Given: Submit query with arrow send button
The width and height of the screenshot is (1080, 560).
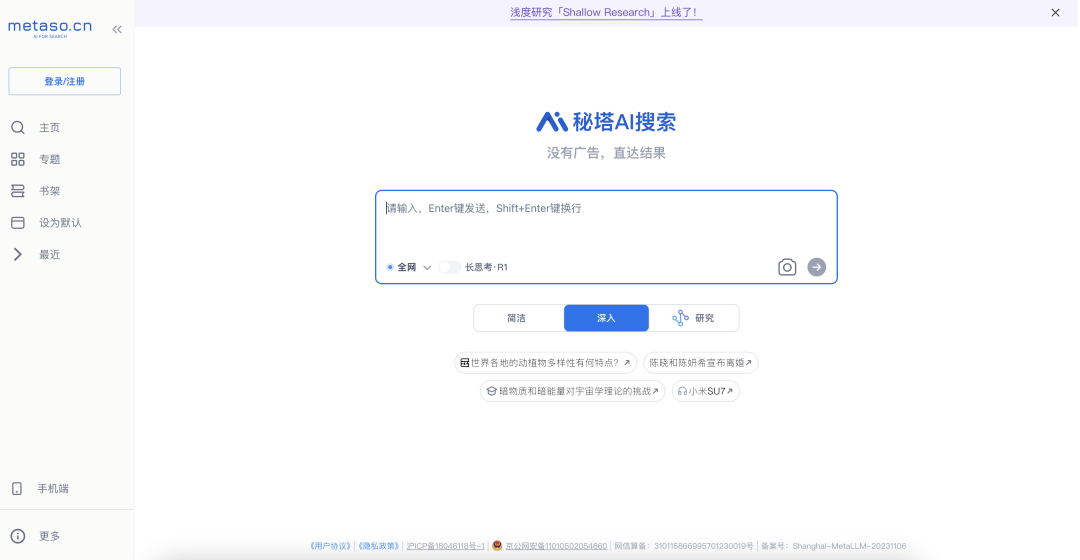Looking at the screenshot, I should pyautogui.click(x=816, y=267).
